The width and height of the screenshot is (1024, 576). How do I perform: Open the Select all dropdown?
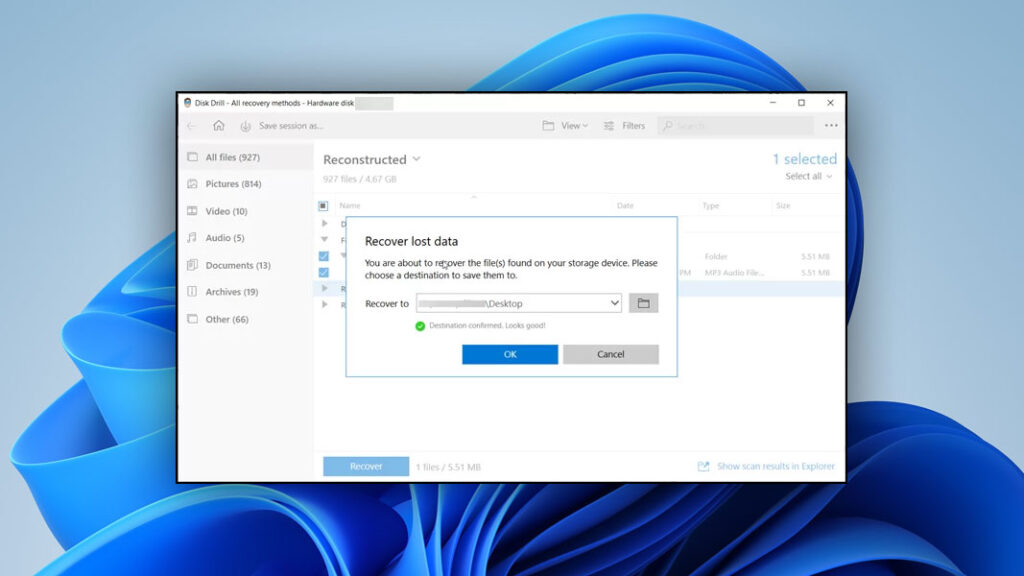click(806, 176)
